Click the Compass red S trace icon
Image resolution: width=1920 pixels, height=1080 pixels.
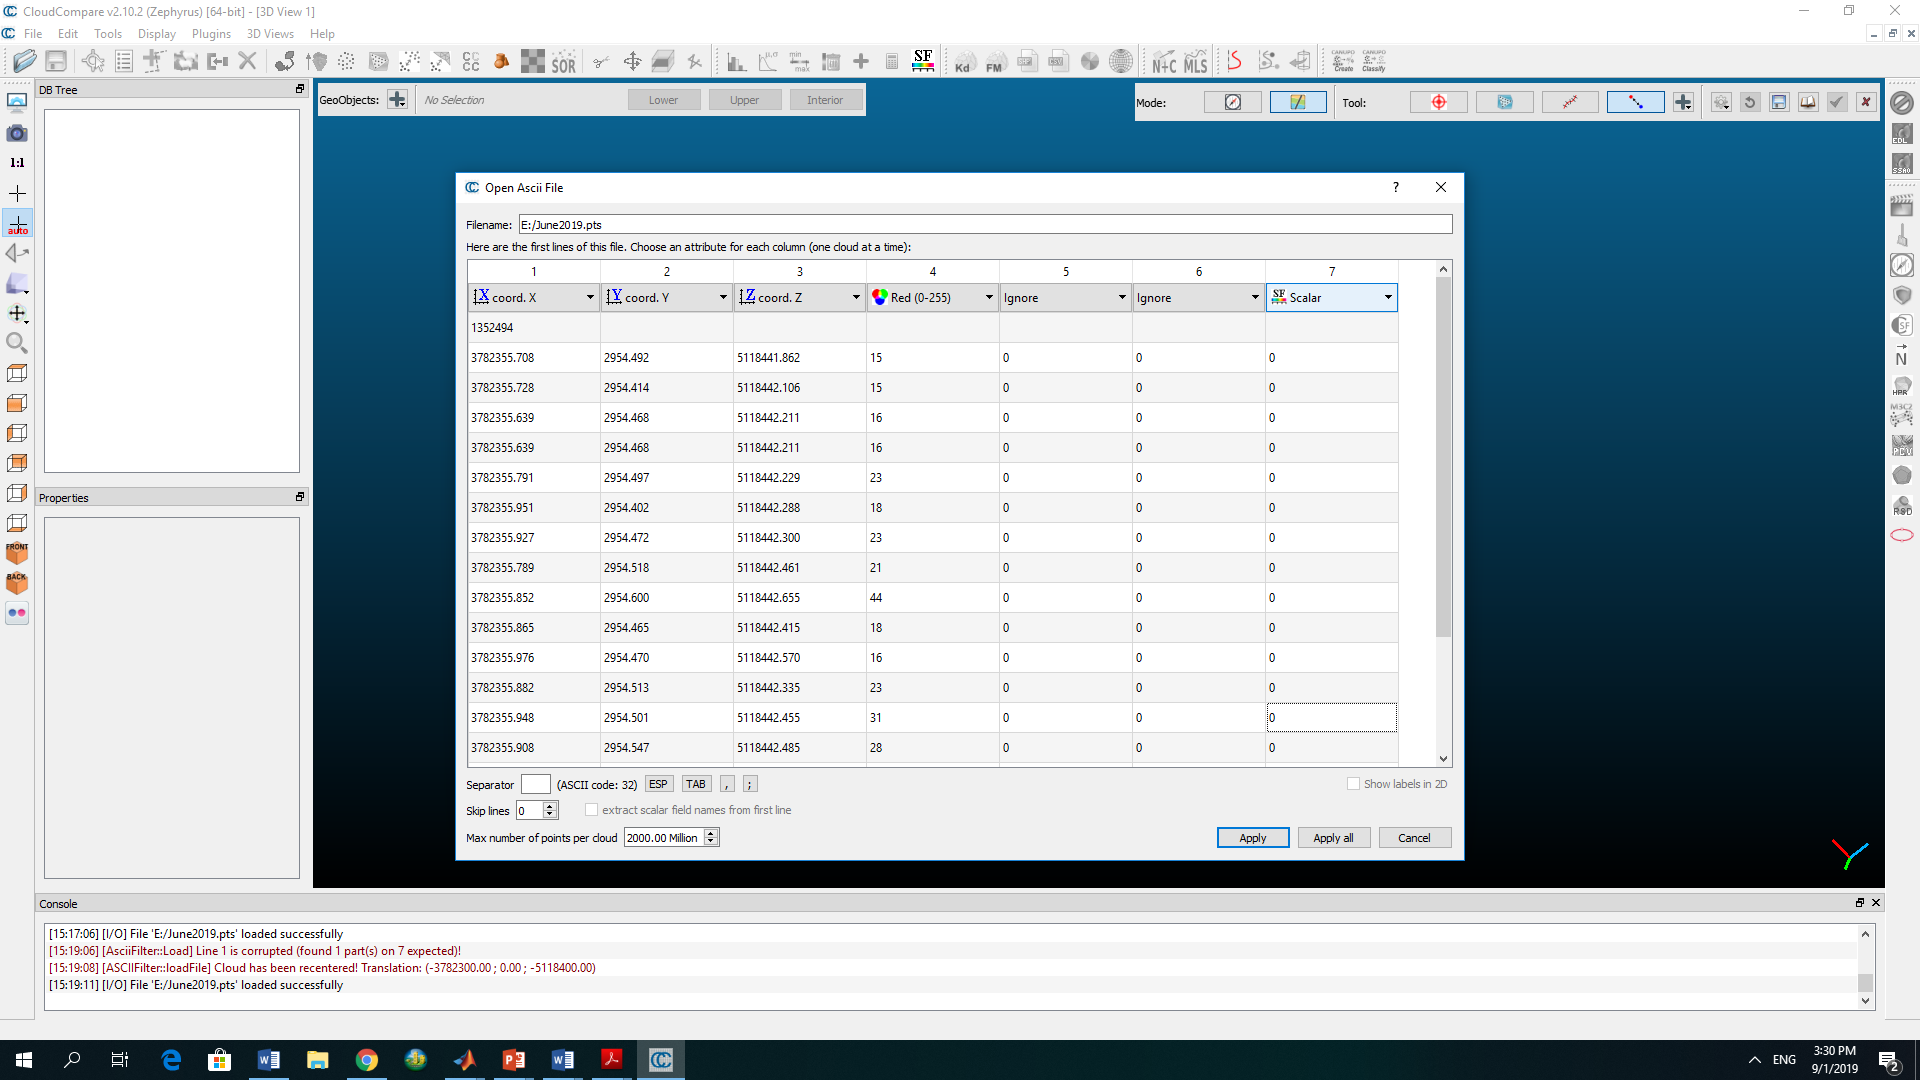click(1235, 61)
